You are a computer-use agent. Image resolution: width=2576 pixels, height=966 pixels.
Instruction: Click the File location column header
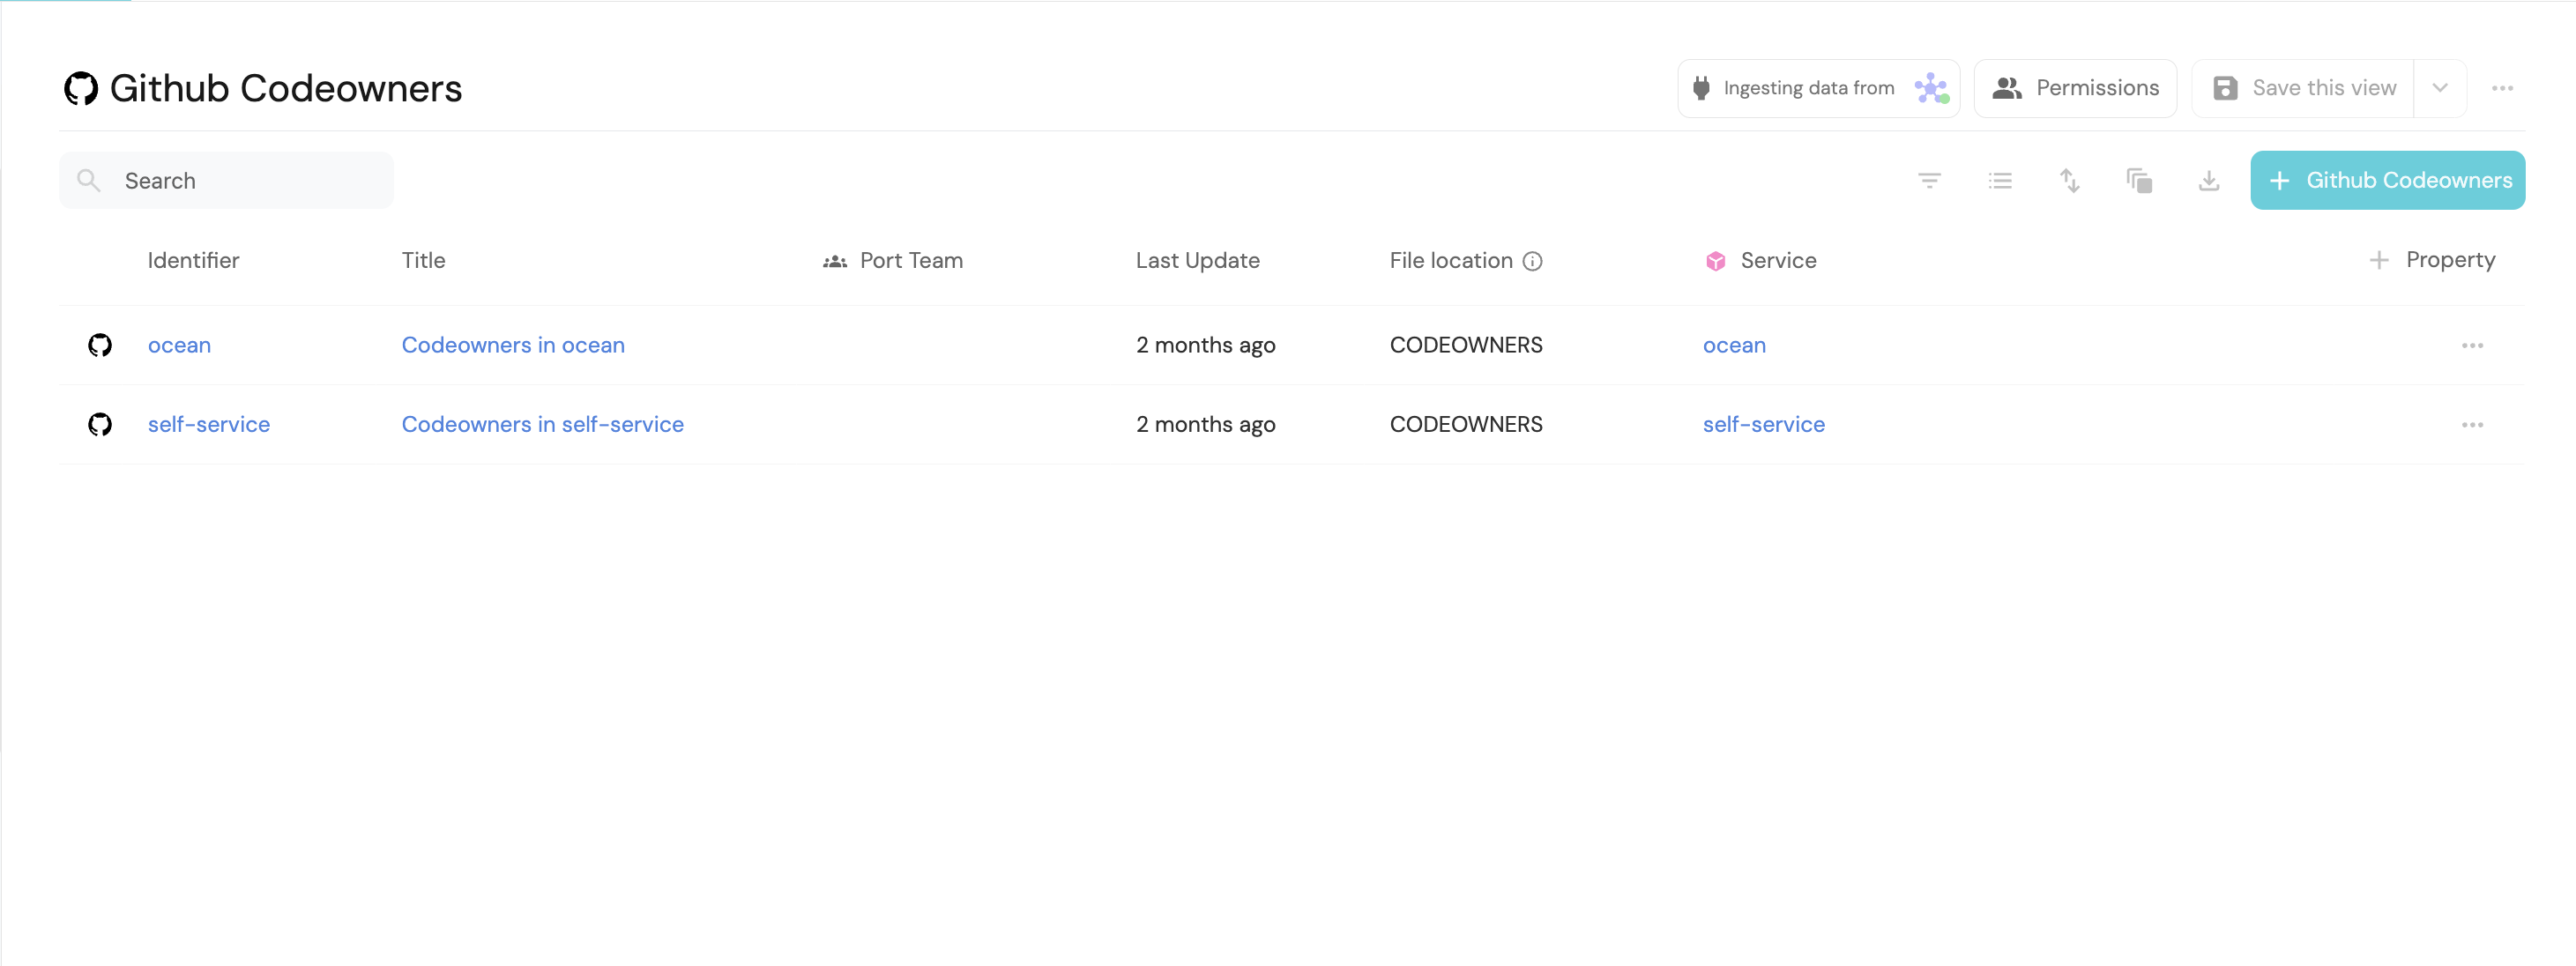(1451, 260)
